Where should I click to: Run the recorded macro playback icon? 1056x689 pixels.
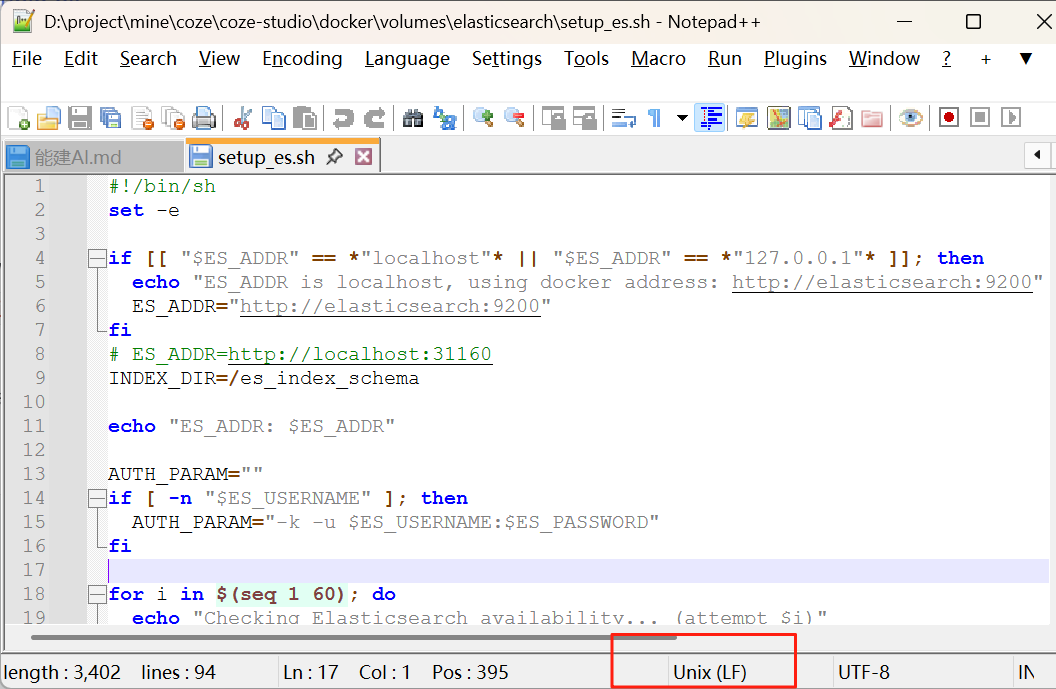pos(1009,117)
